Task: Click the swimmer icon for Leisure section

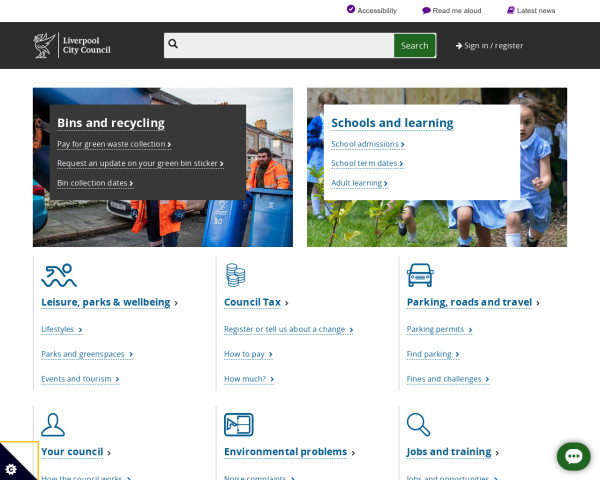Action: (59, 275)
